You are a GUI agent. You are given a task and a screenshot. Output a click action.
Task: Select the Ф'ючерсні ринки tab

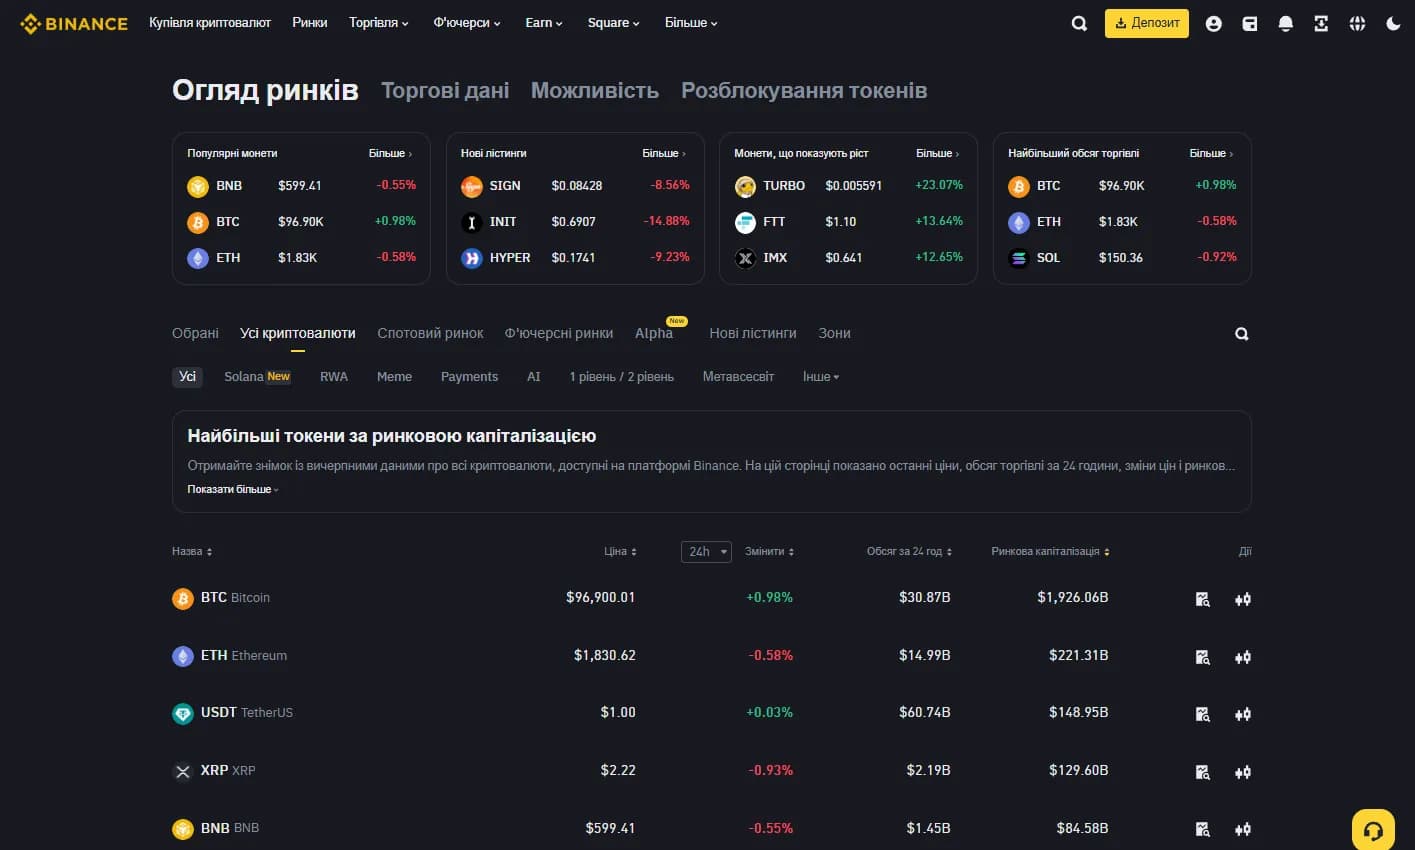click(x=559, y=333)
